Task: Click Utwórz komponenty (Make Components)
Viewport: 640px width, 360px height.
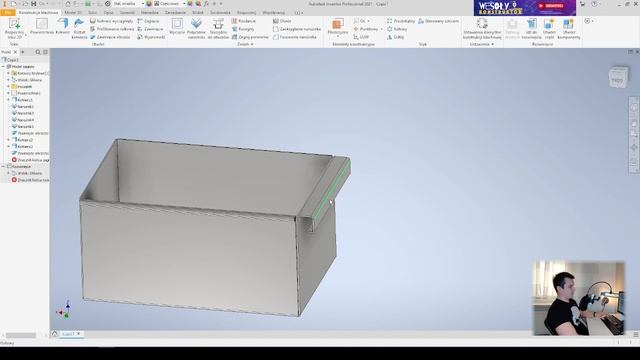Action: point(568,29)
